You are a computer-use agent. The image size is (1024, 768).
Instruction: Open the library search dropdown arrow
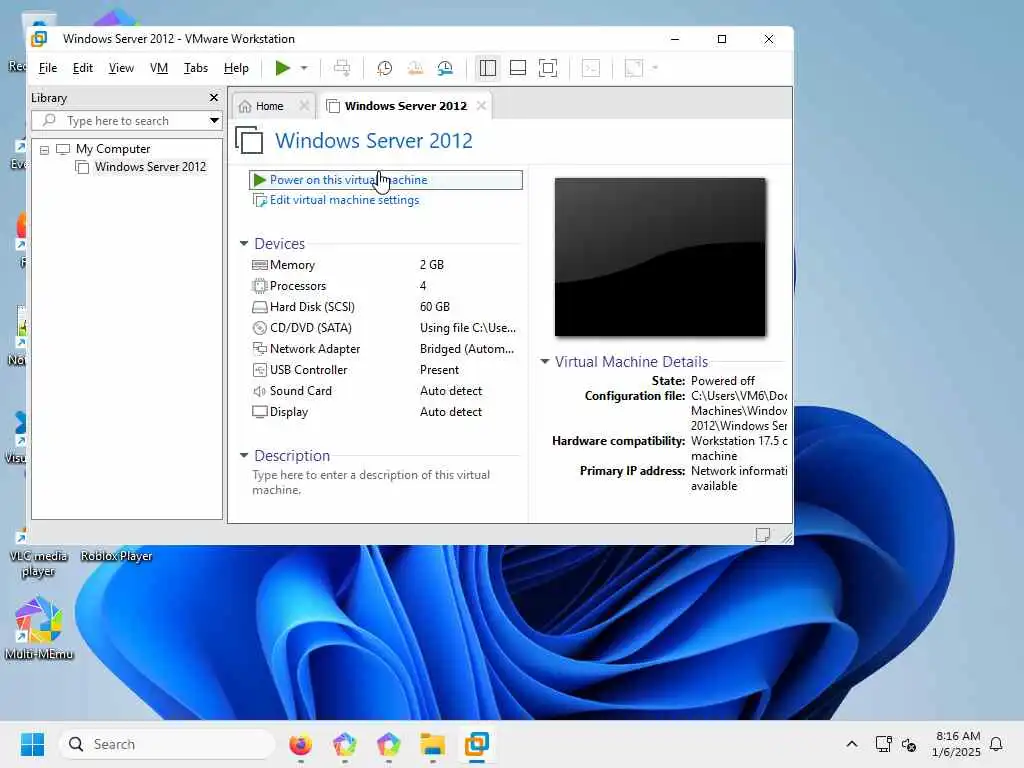coord(214,120)
